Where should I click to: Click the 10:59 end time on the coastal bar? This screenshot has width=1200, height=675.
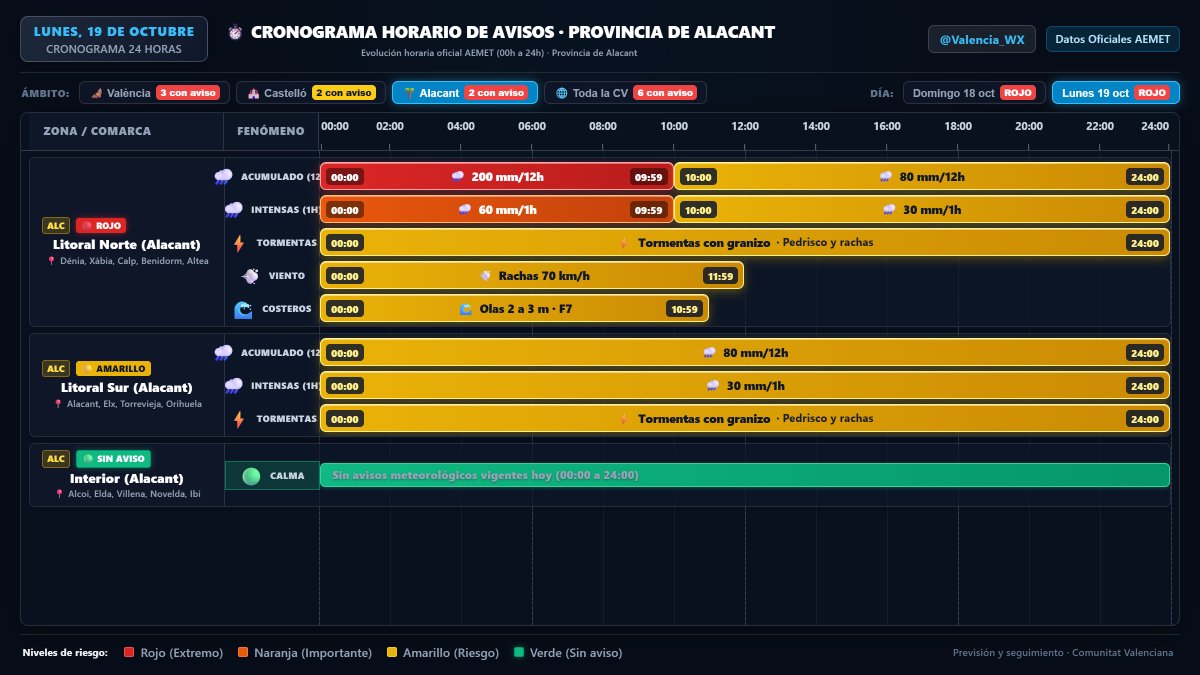pyautogui.click(x=684, y=309)
